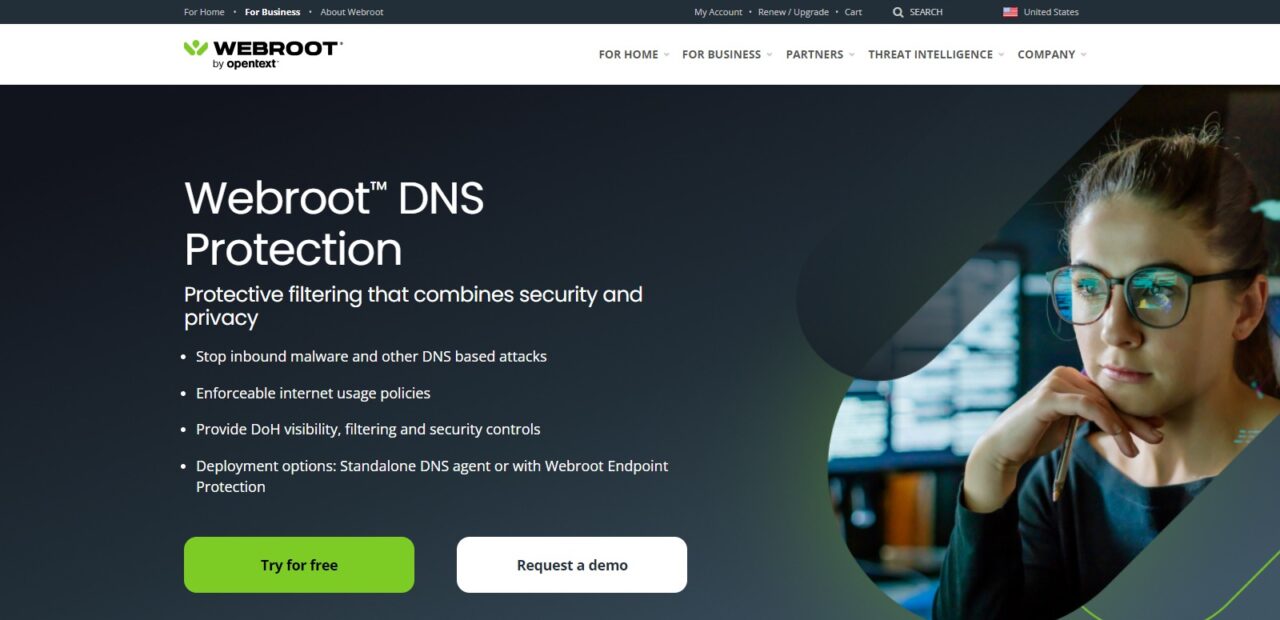Click the SEARCH text field

(x=926, y=12)
